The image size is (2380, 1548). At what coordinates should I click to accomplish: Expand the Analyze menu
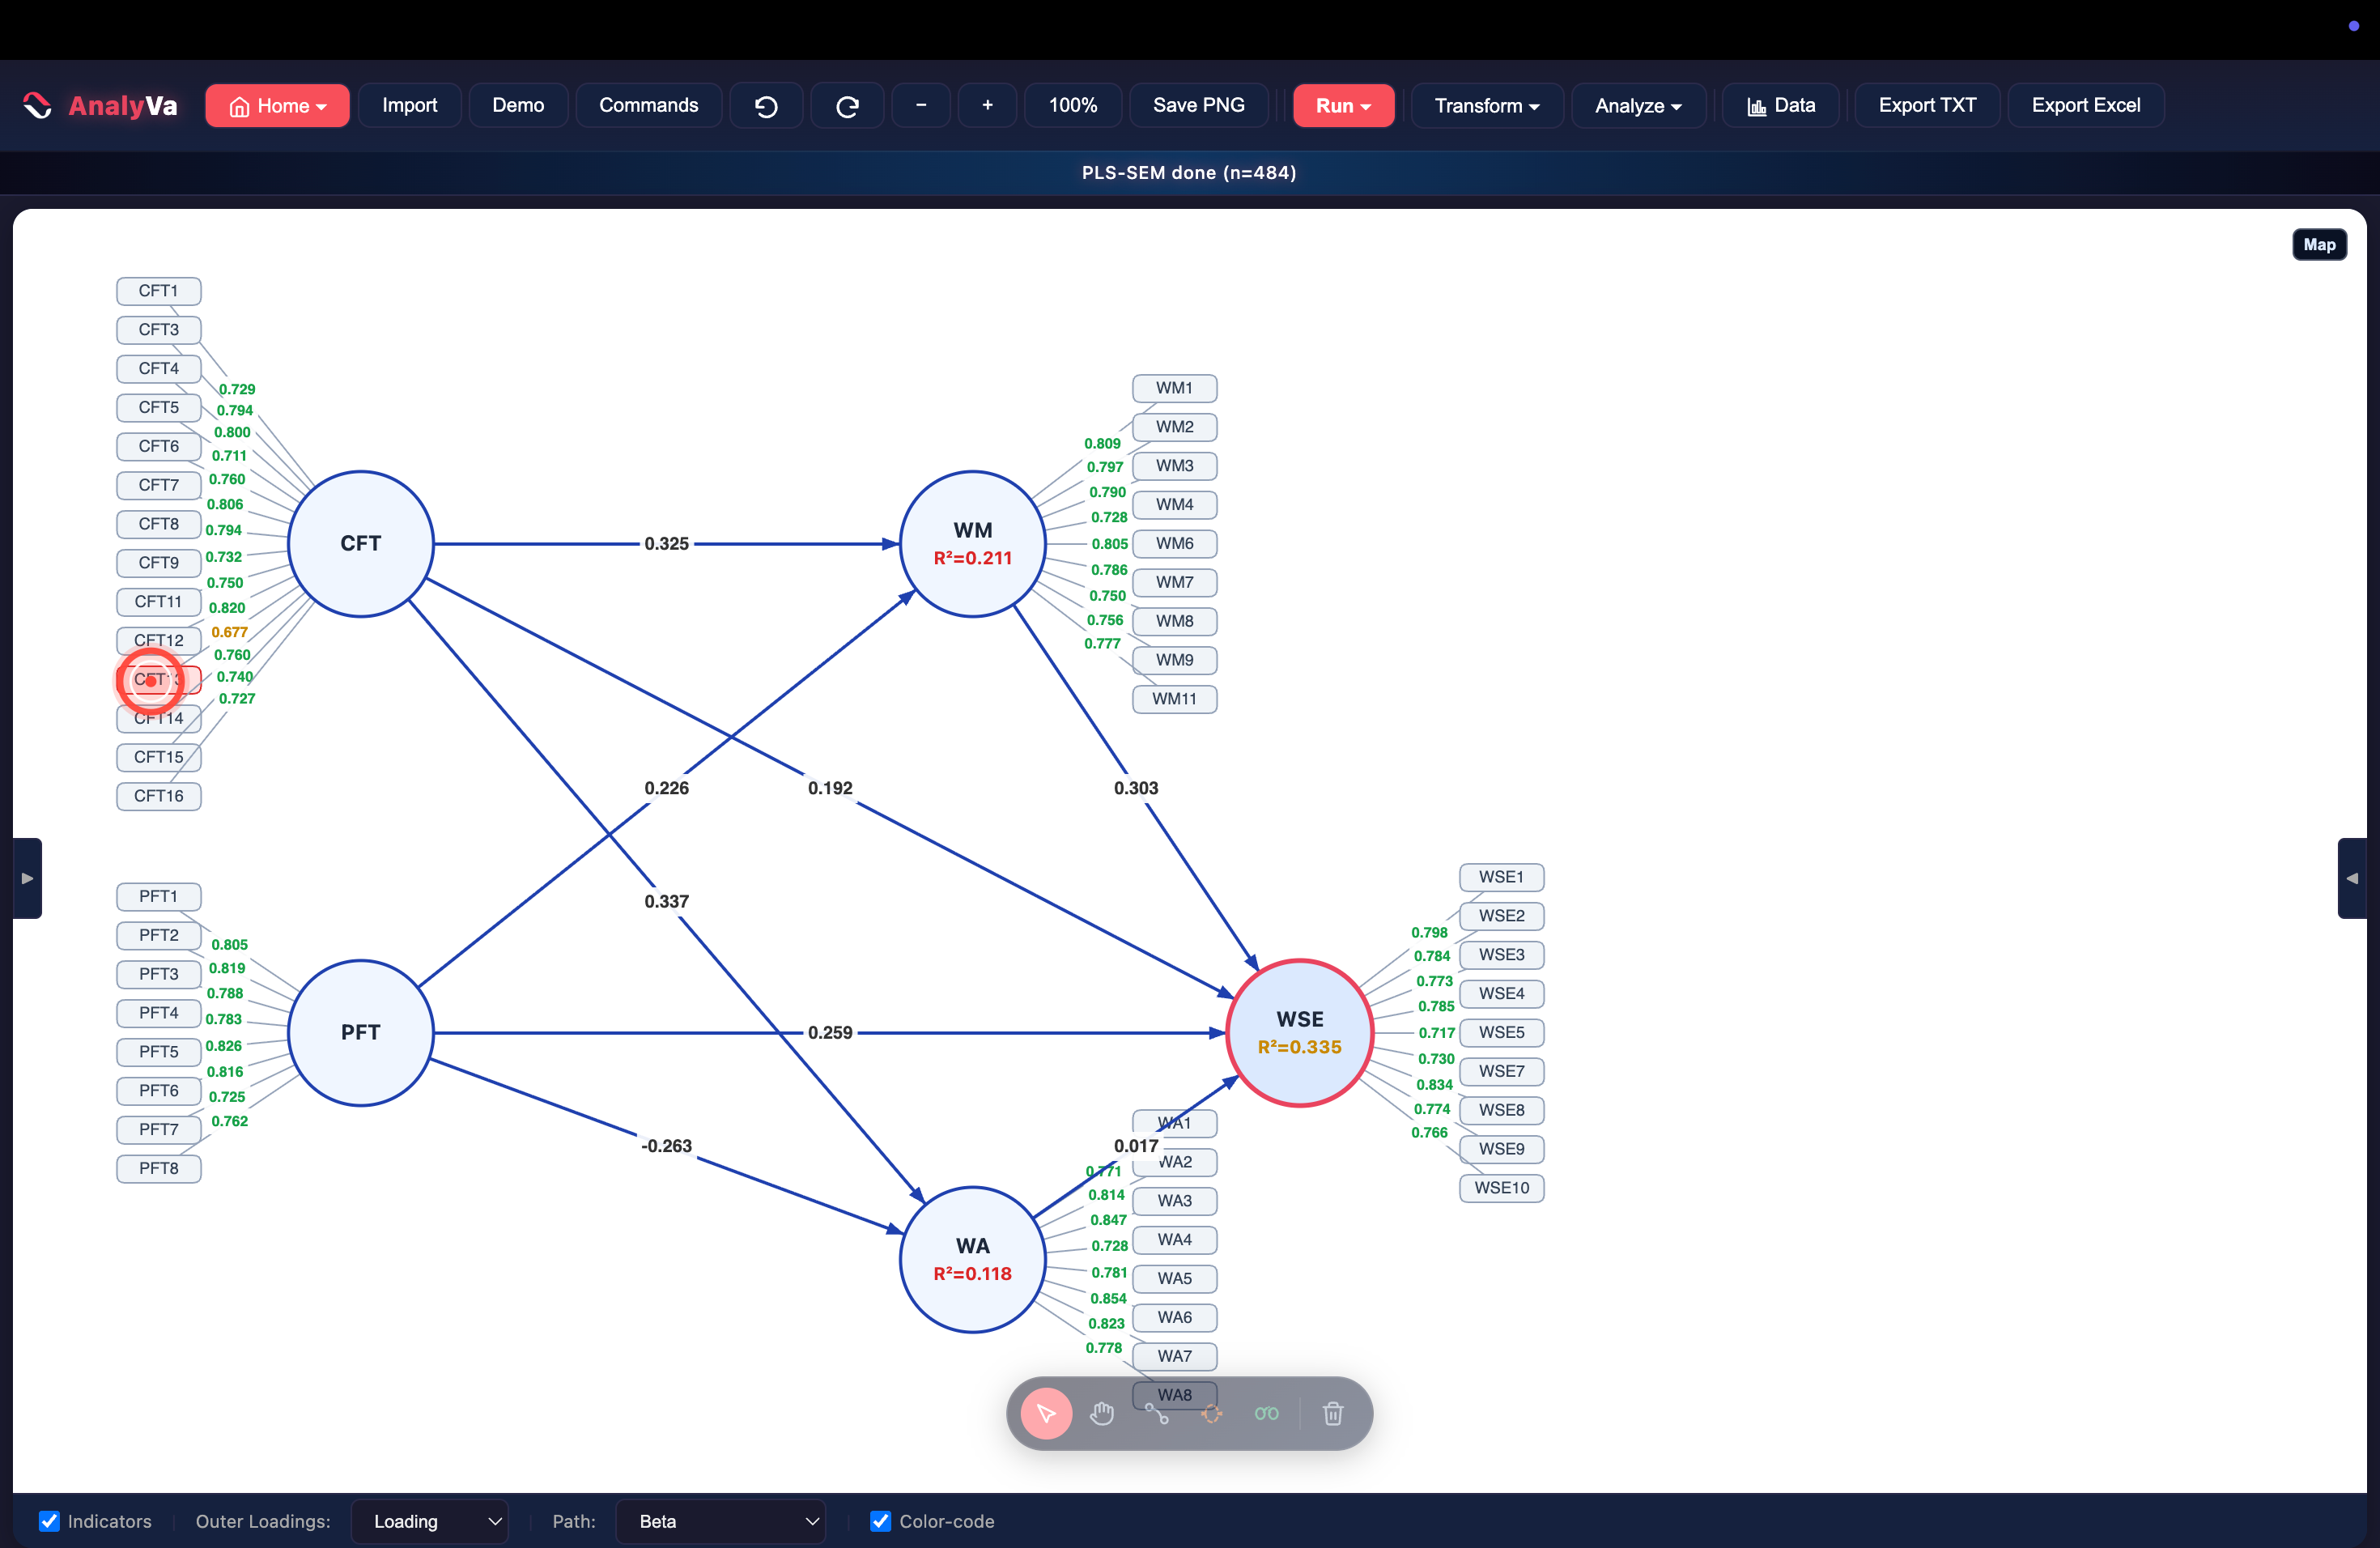(x=1638, y=105)
